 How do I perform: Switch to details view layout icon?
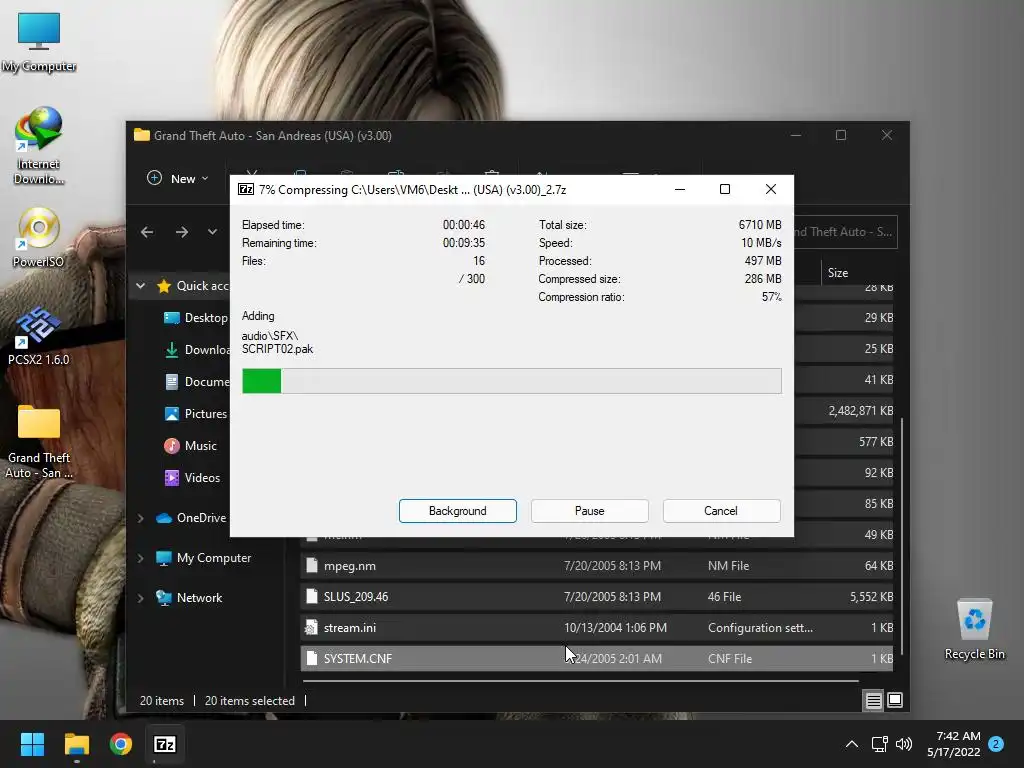tap(873, 700)
